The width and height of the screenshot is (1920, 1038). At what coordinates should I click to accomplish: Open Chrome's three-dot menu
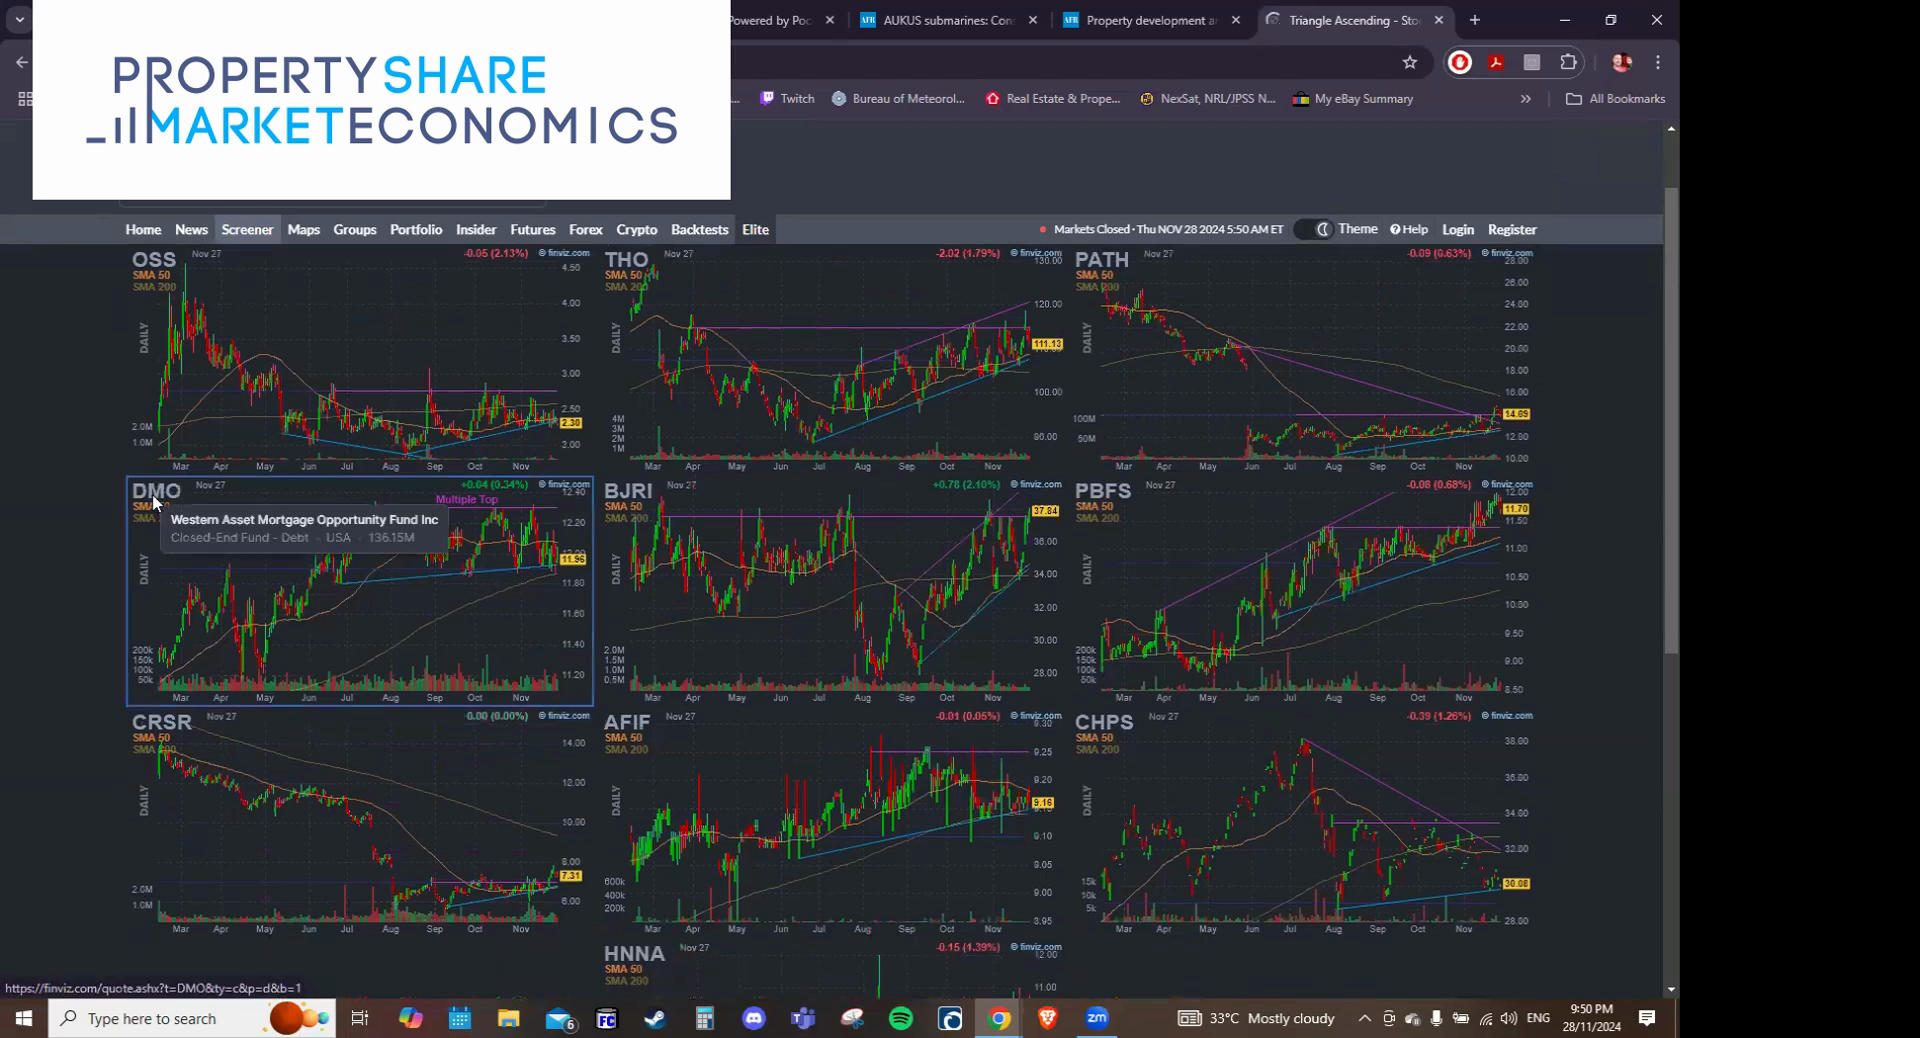pos(1658,62)
